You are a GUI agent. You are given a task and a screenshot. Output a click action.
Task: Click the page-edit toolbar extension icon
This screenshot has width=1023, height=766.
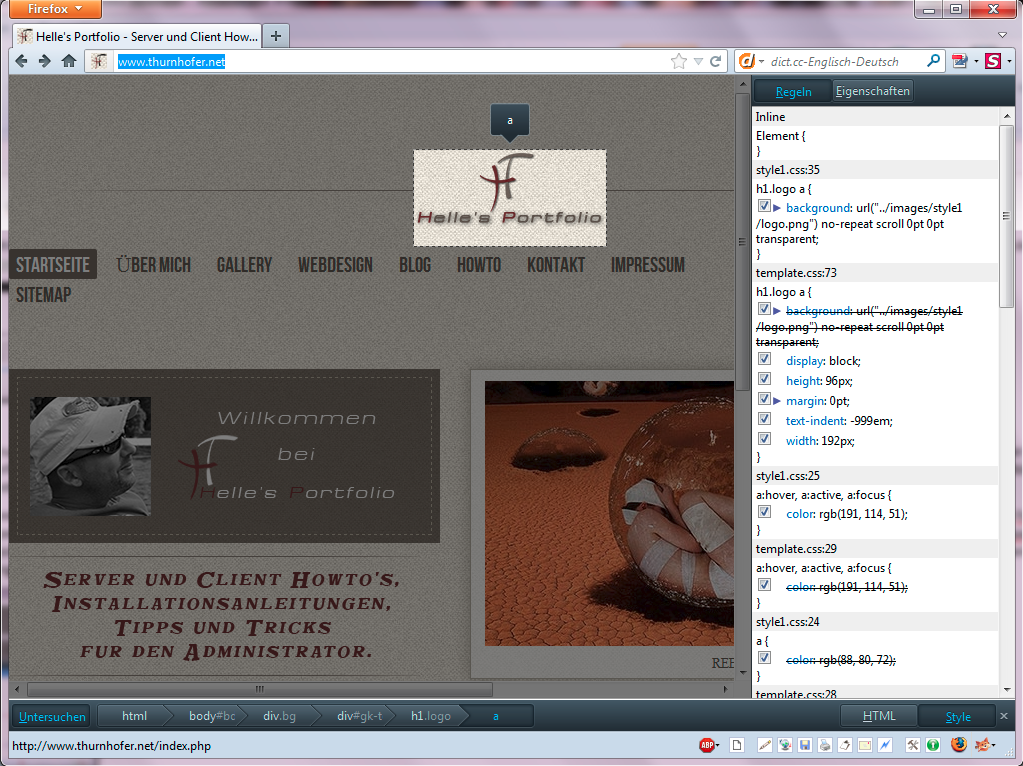960,61
